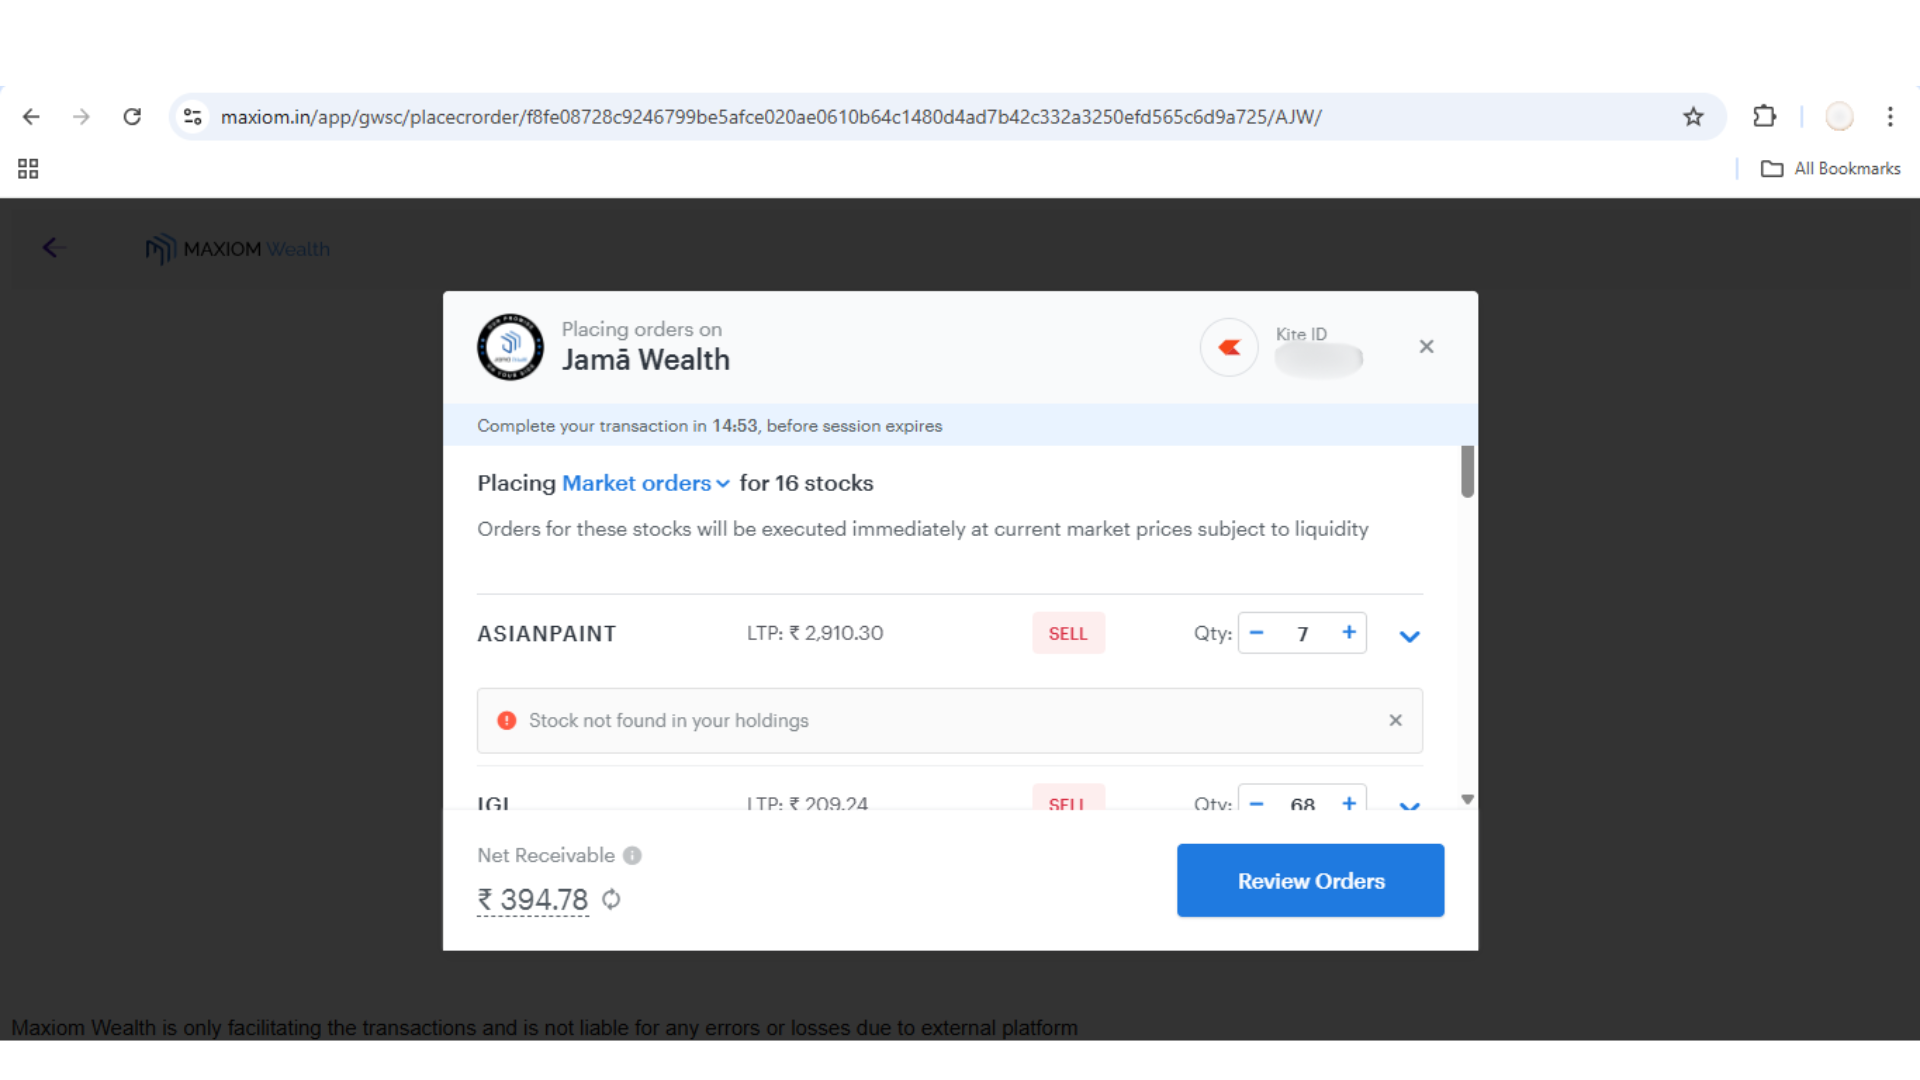Reload the current page
Viewport: 1920px width, 1080px height.
click(132, 117)
